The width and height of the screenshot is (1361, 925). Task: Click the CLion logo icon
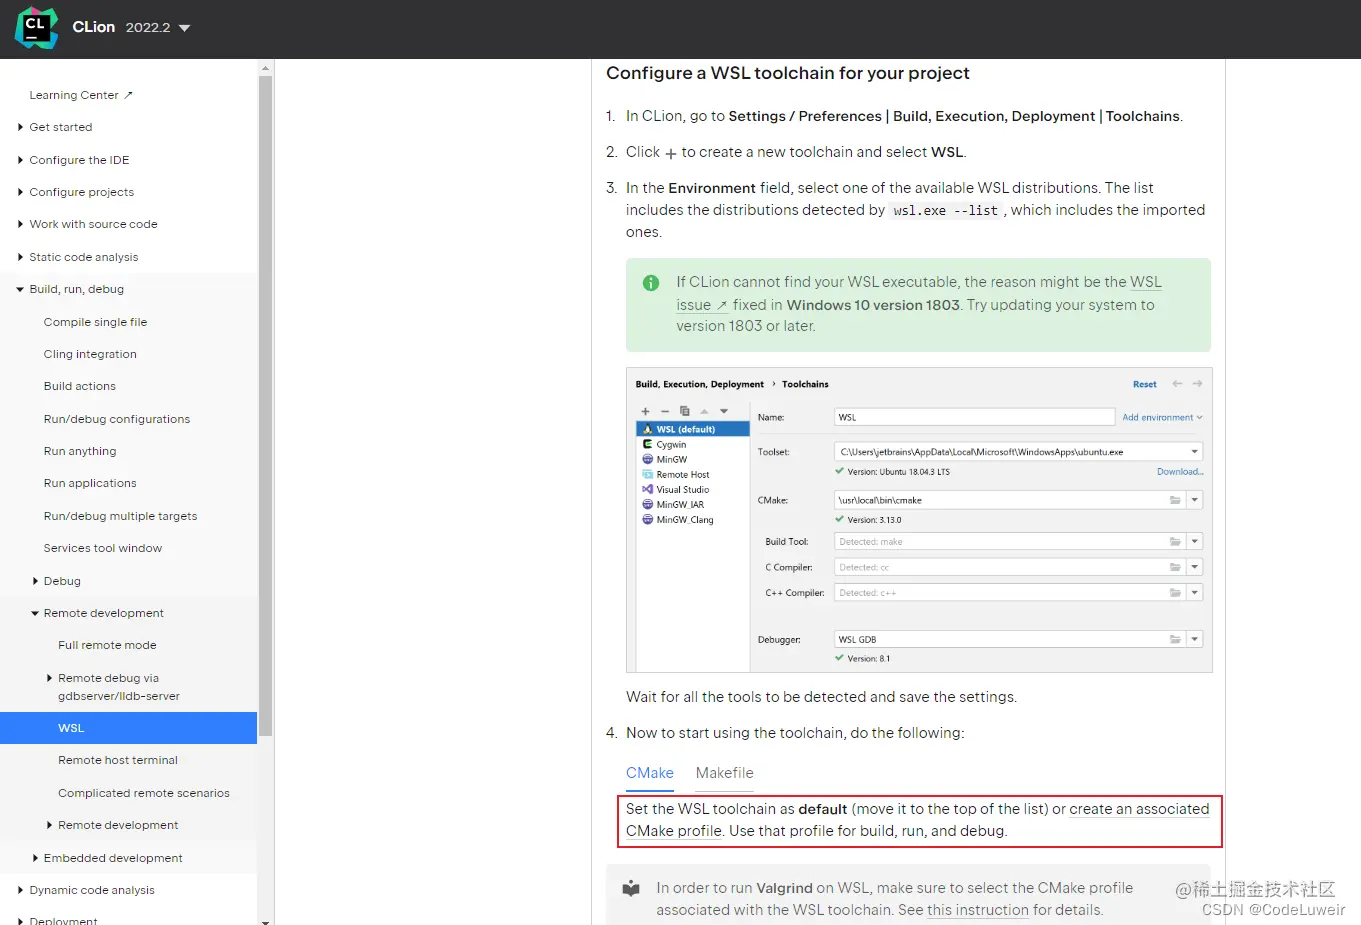pyautogui.click(x=37, y=27)
